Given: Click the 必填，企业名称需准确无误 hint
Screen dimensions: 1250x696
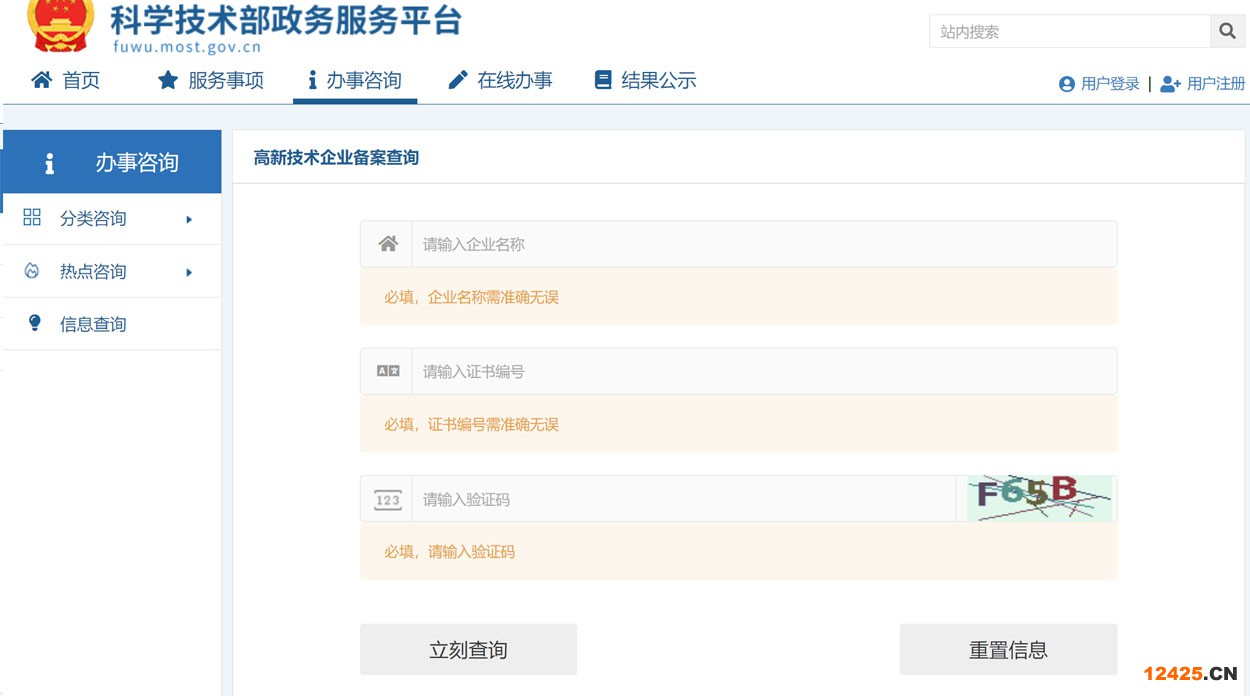Looking at the screenshot, I should [x=471, y=297].
